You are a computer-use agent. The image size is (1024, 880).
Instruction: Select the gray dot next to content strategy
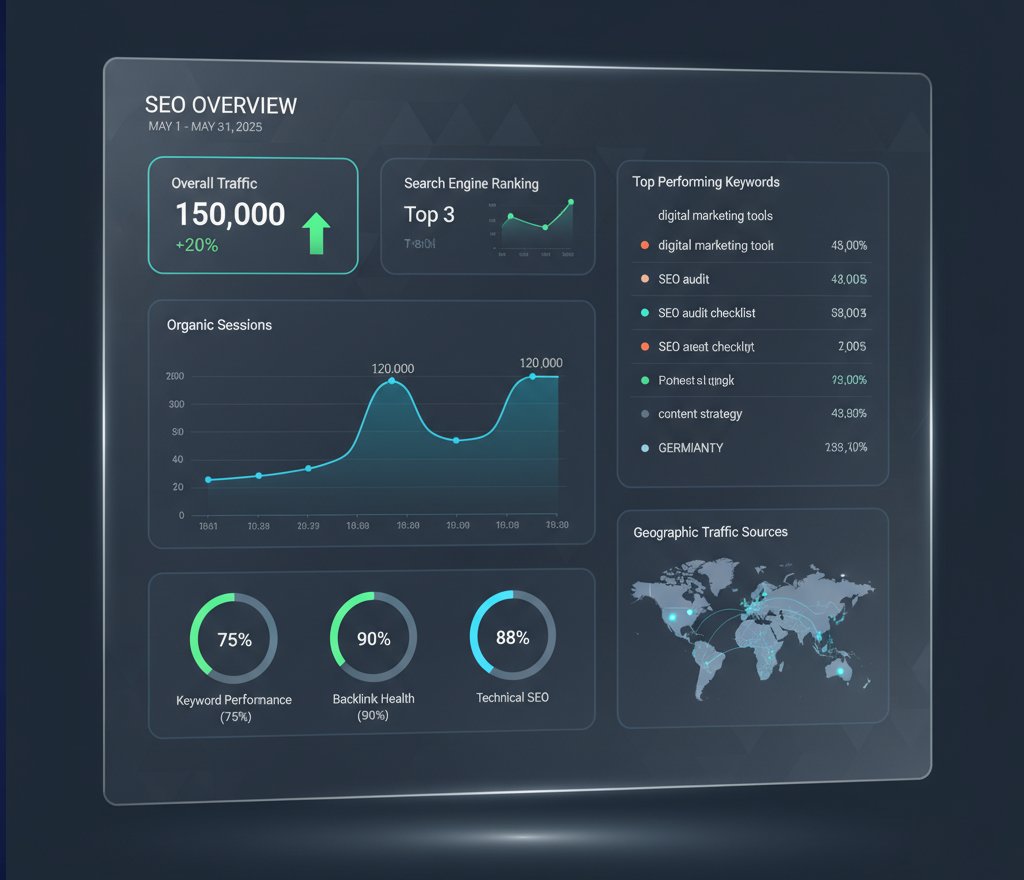(x=645, y=413)
